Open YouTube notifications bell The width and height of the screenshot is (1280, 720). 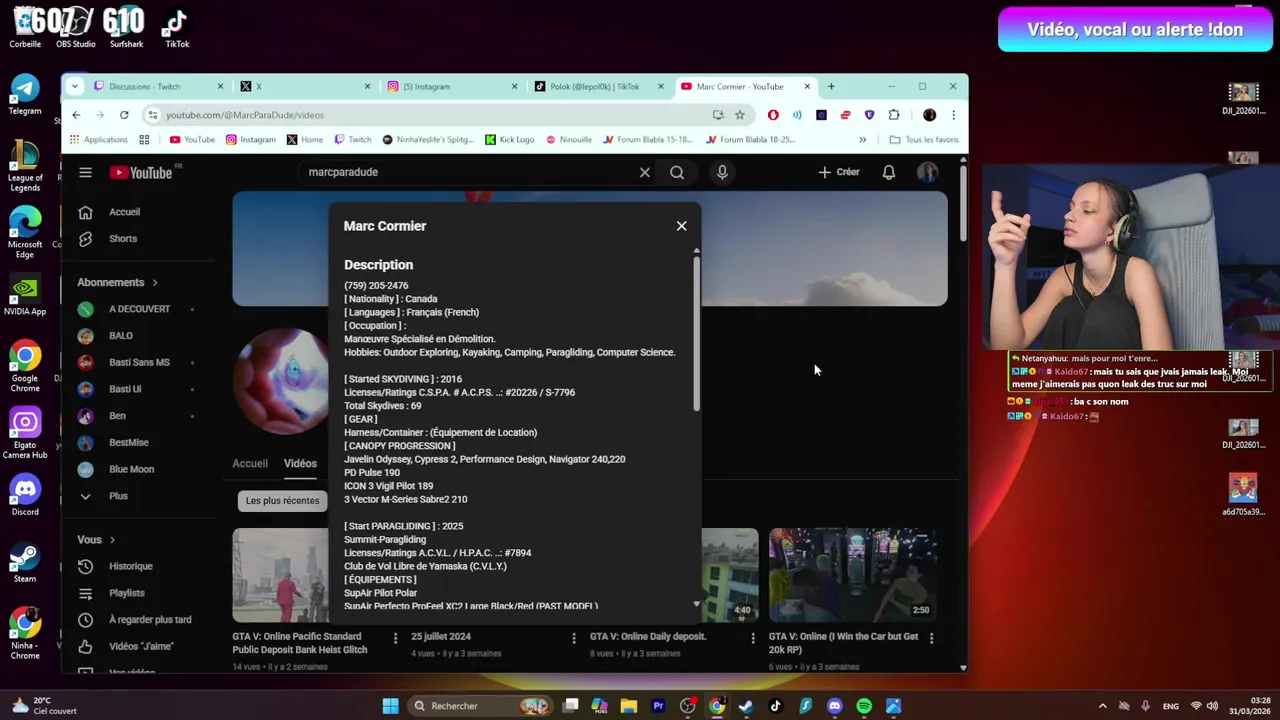[x=888, y=172]
